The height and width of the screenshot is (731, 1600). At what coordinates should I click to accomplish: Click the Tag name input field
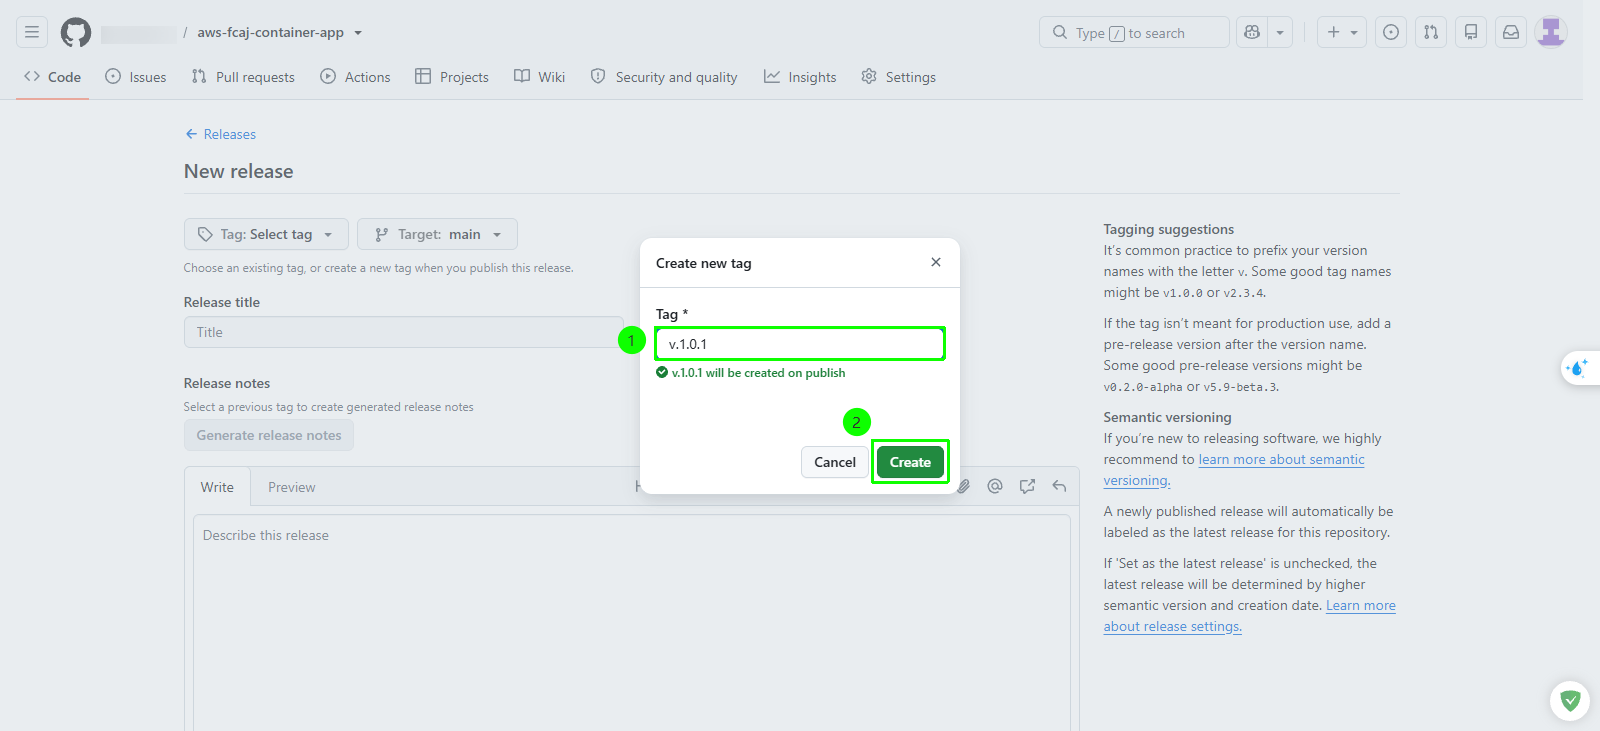pos(800,344)
